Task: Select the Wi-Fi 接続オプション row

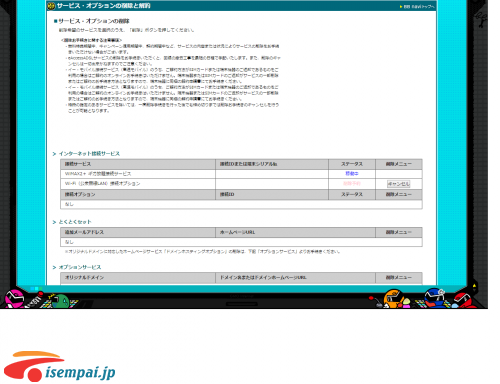Action: (241, 184)
